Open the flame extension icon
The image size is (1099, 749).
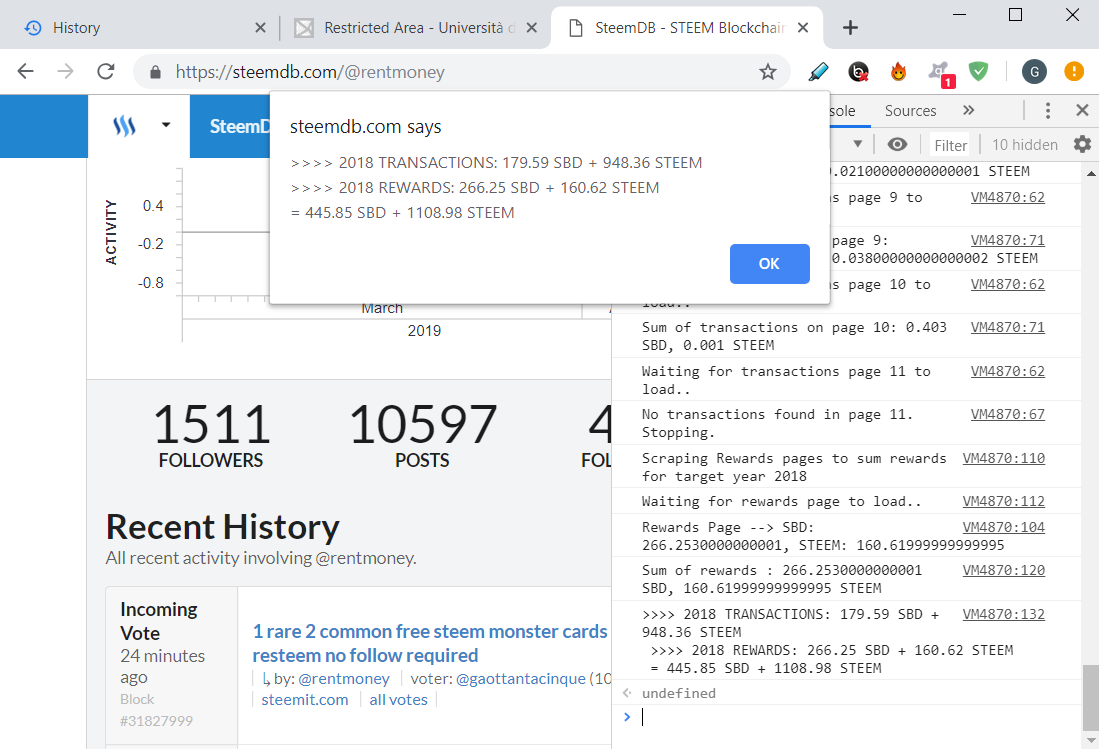pyautogui.click(x=899, y=71)
